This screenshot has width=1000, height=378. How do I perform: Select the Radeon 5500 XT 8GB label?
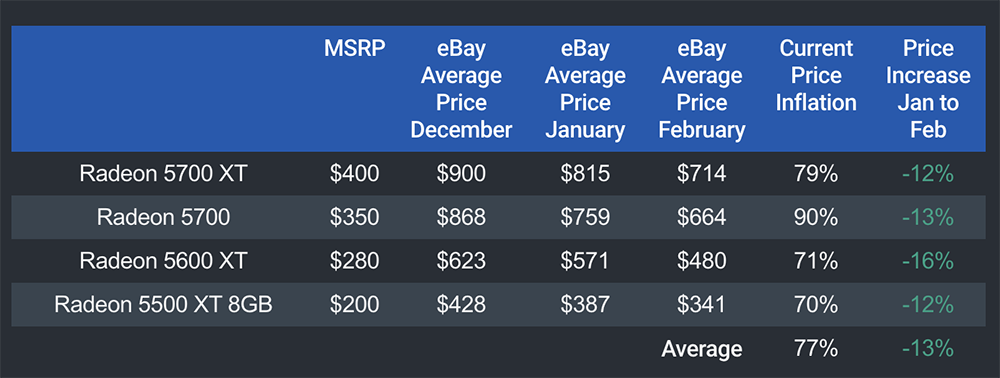coord(163,304)
